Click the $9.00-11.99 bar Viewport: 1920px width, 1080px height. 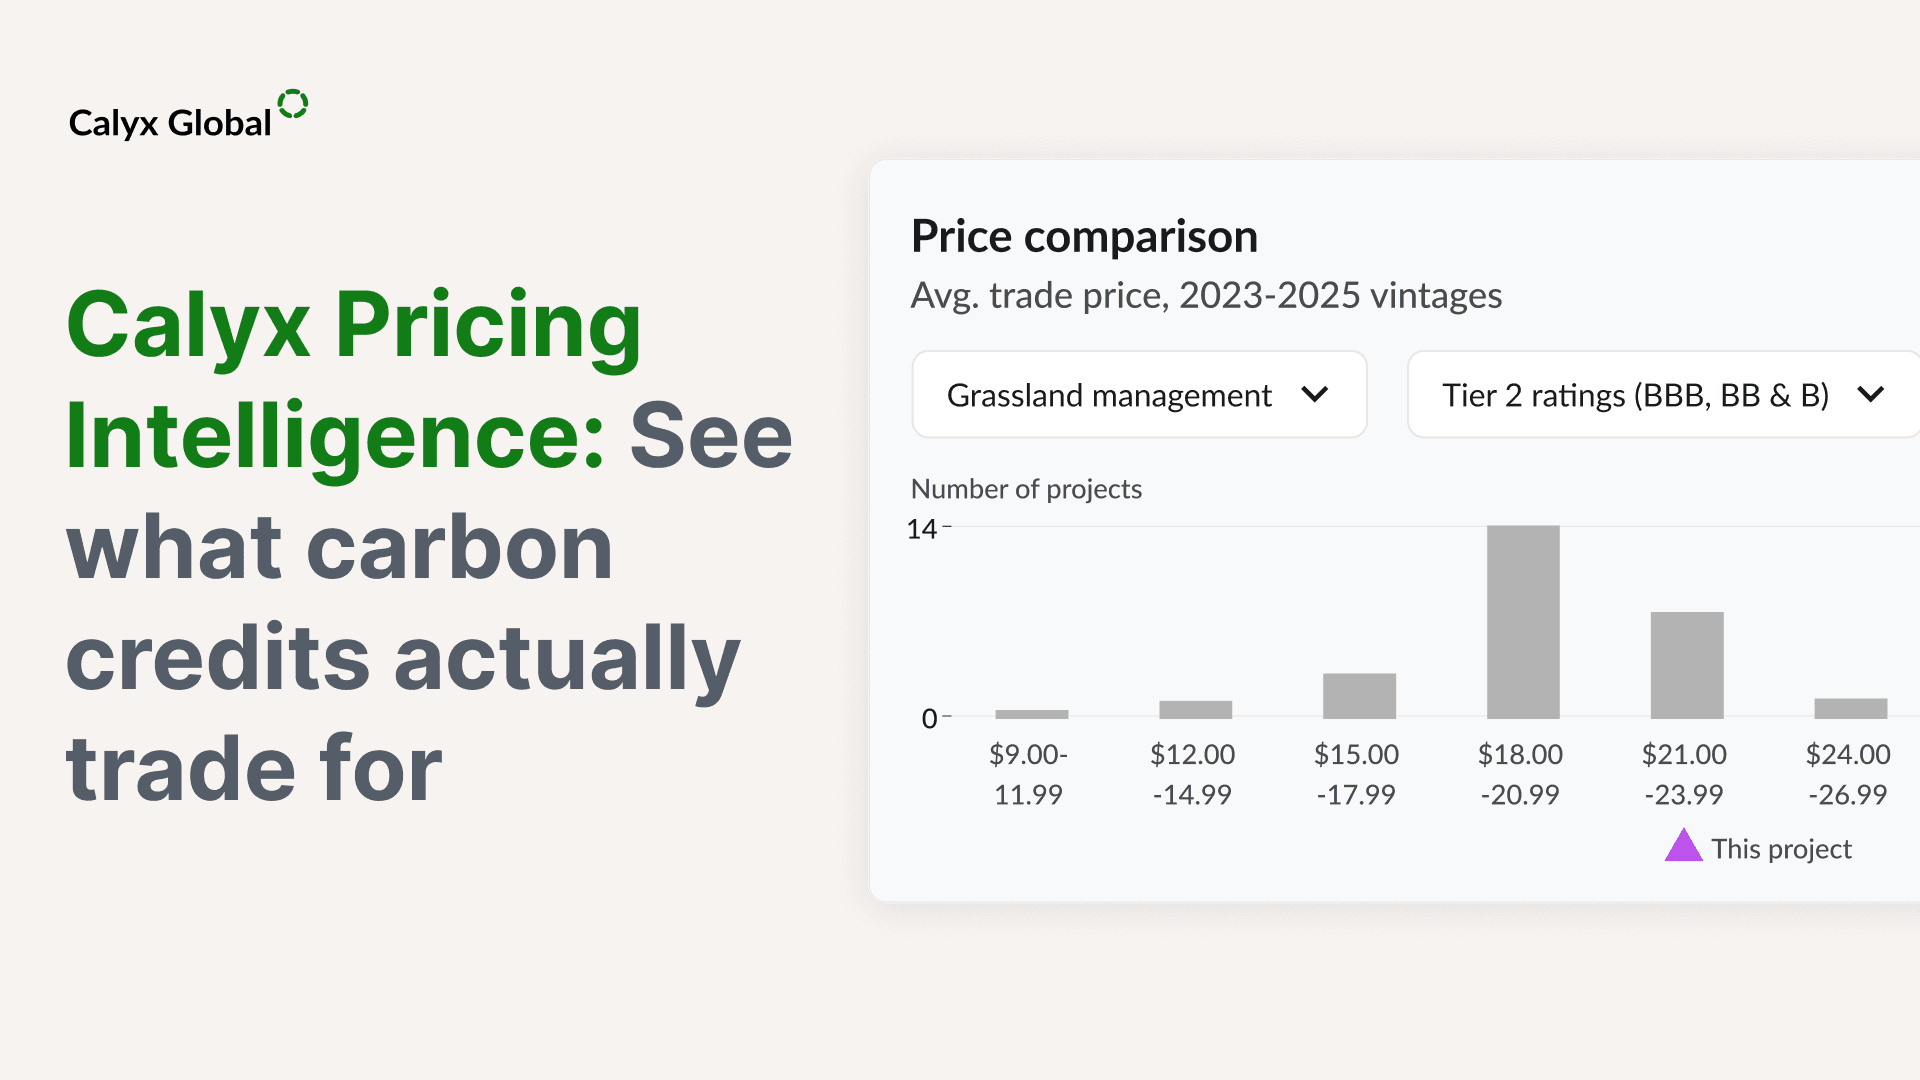coord(1031,714)
